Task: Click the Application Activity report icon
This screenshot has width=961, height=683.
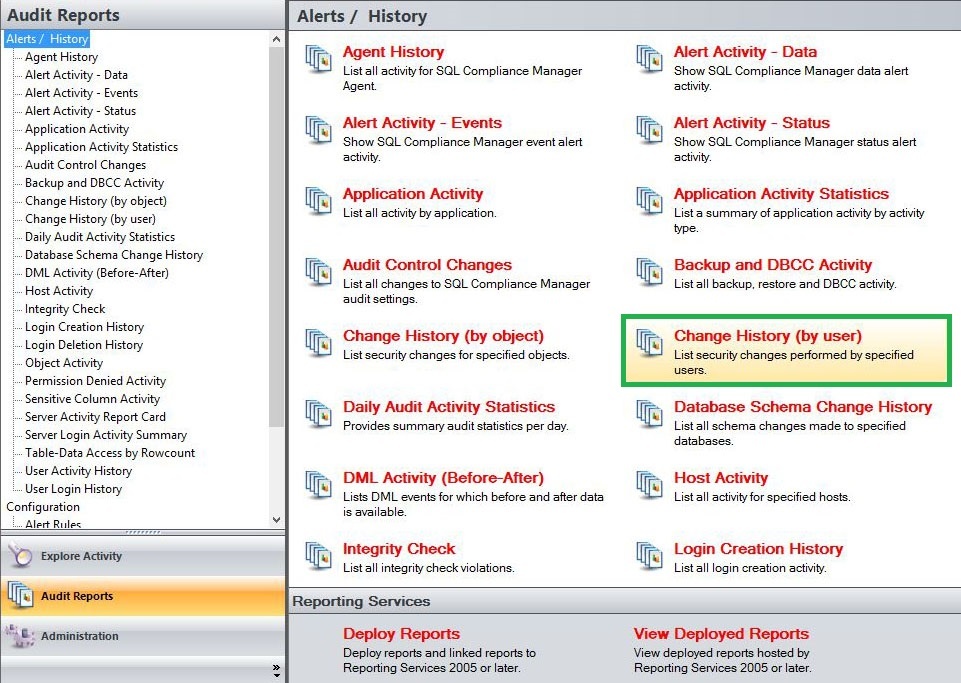Action: (319, 201)
